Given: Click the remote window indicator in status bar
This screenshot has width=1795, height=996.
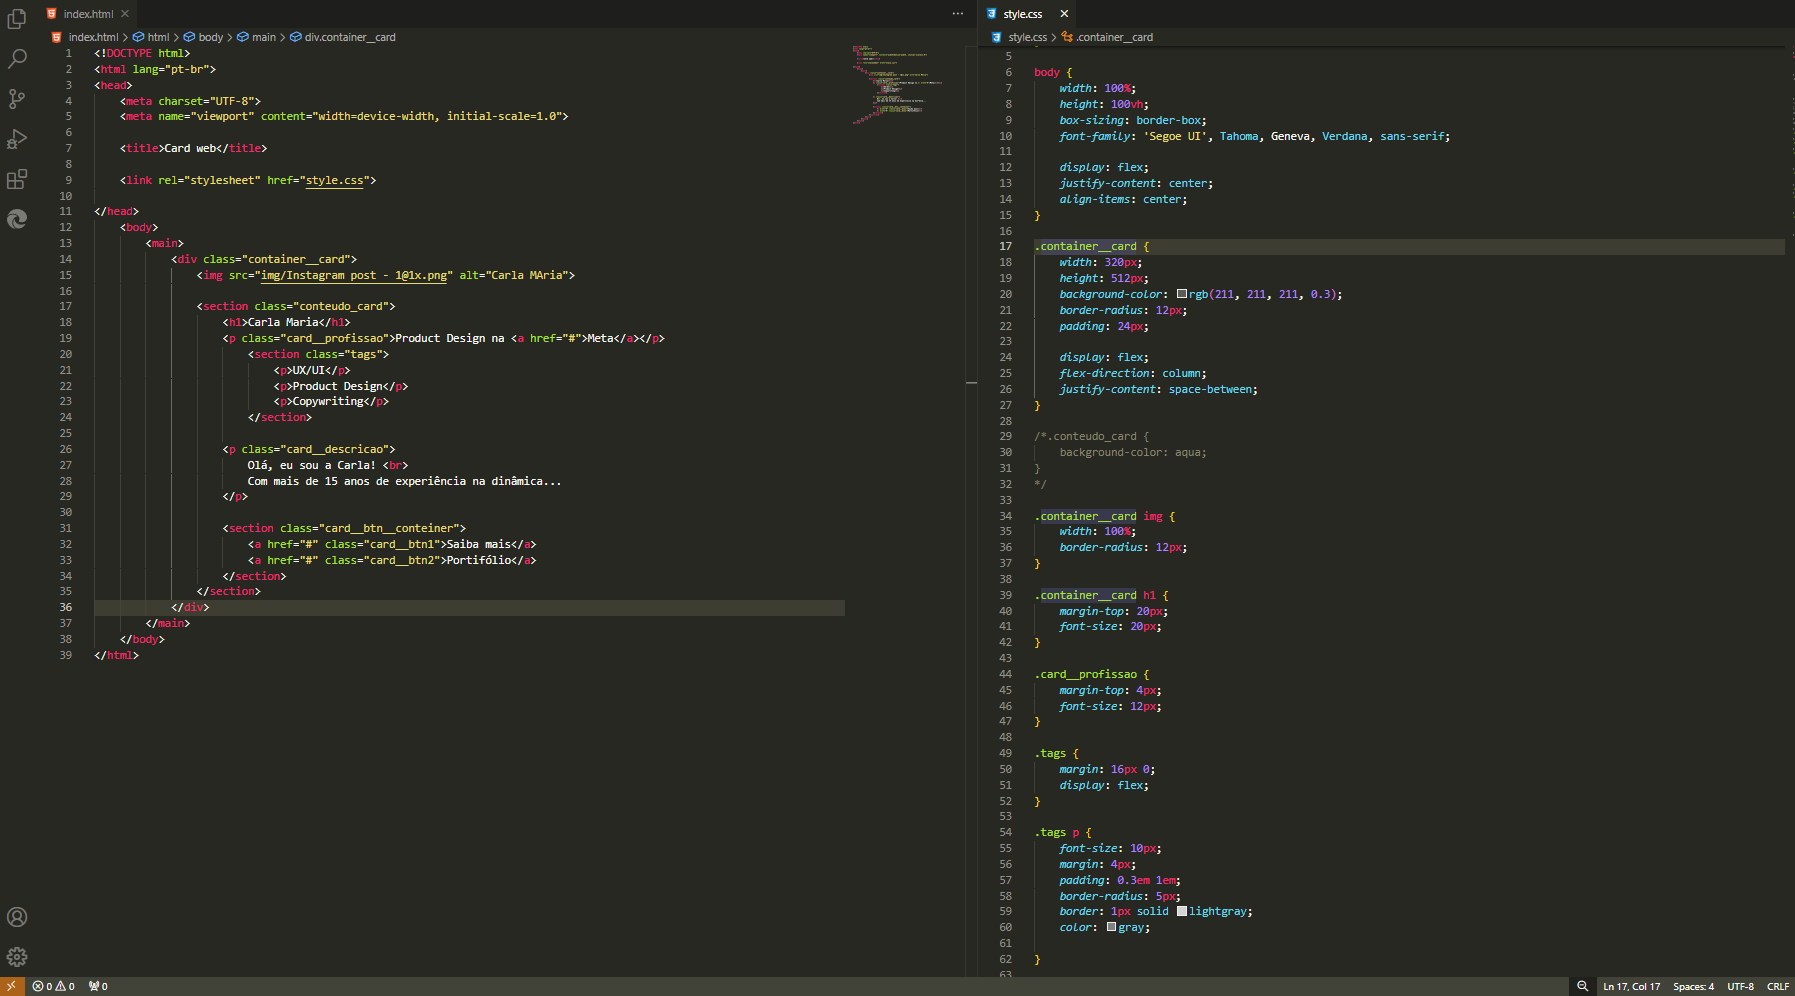Looking at the screenshot, I should 12,986.
